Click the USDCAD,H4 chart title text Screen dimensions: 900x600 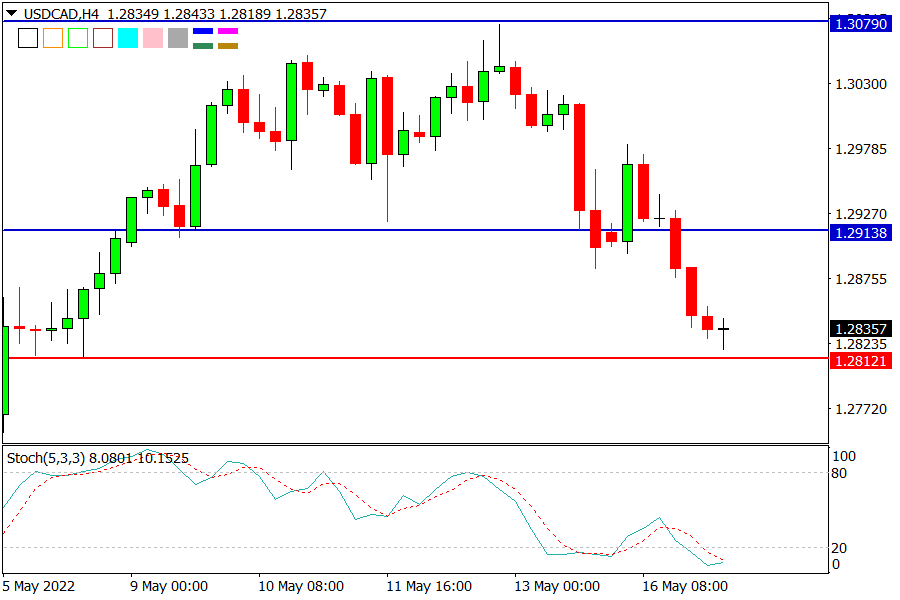tap(61, 14)
